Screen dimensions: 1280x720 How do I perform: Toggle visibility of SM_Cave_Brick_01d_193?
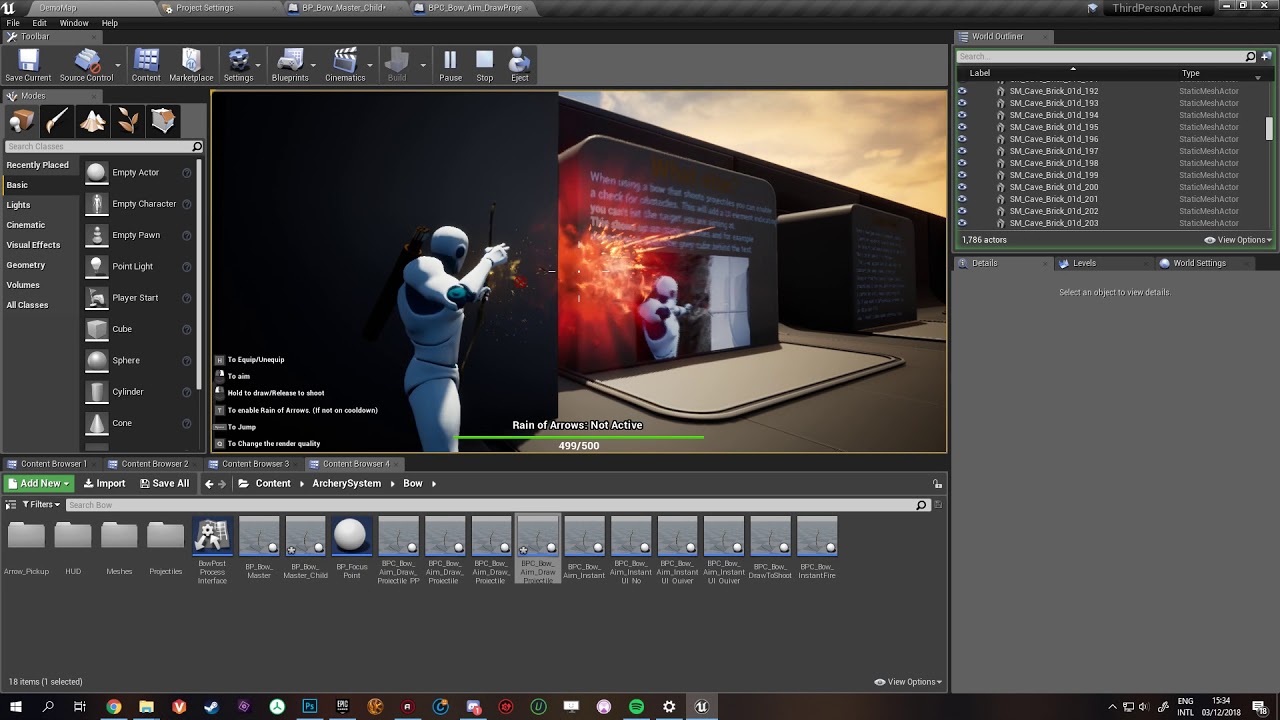coord(962,103)
